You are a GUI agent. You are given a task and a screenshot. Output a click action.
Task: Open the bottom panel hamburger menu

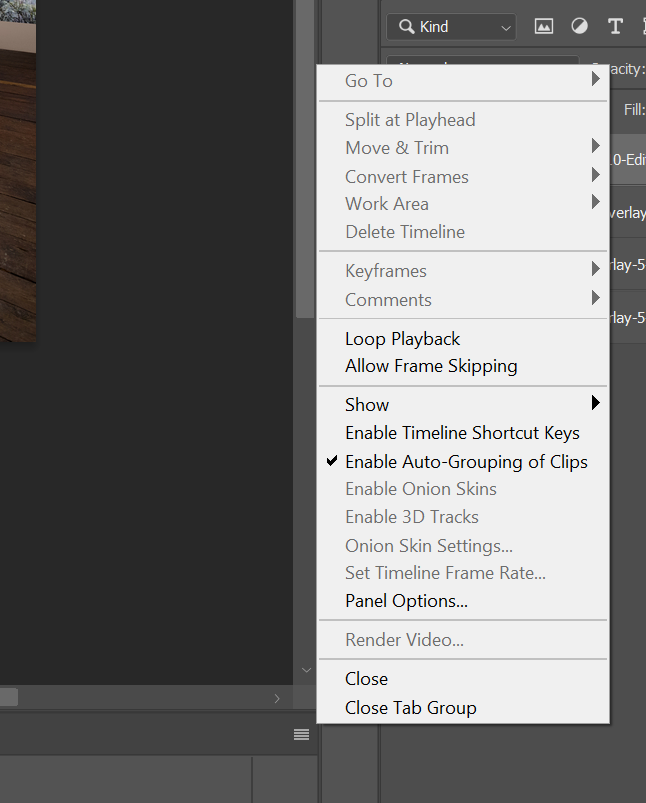coord(301,734)
